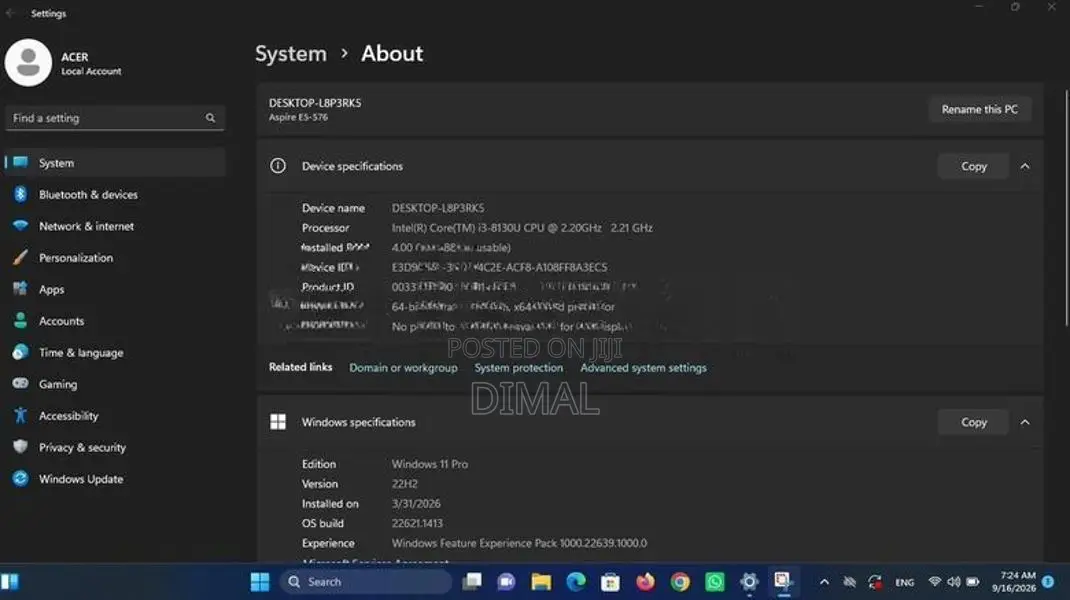Open WhatsApp from taskbar
Screen dimensions: 1070x600
[714, 582]
